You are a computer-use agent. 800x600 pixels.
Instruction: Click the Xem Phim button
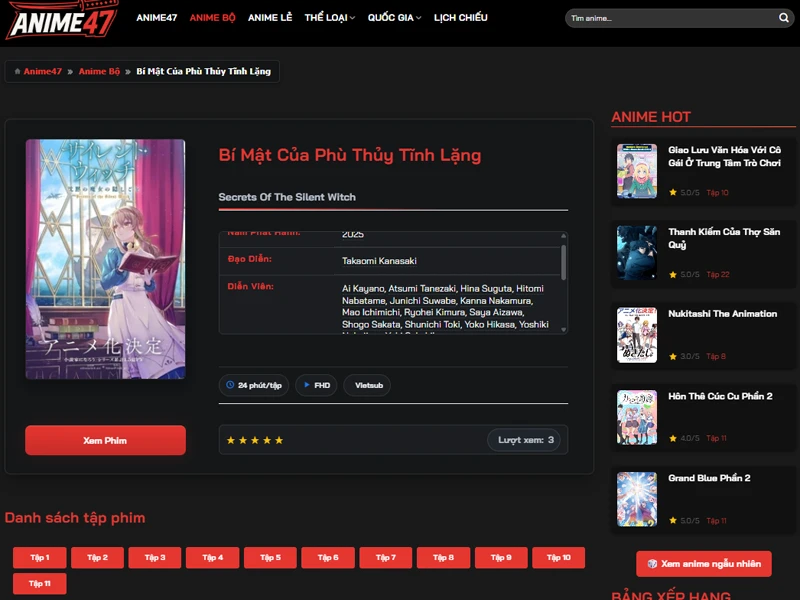click(105, 440)
